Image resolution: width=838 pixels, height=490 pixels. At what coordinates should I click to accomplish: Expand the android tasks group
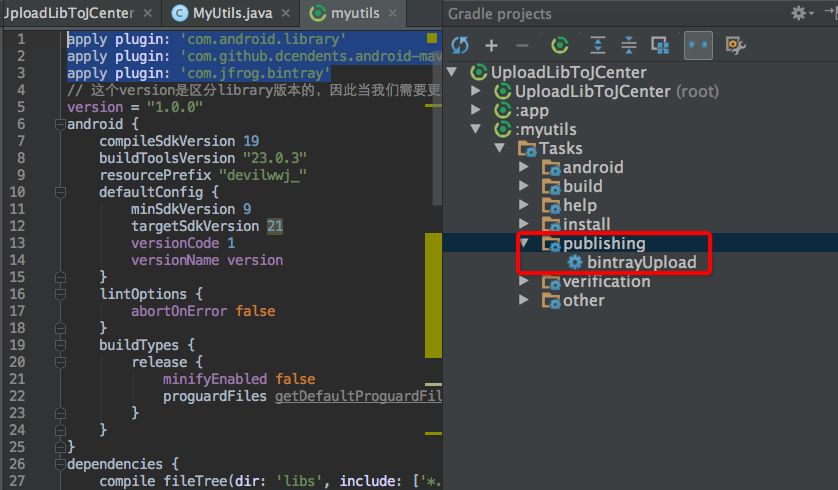tap(524, 167)
